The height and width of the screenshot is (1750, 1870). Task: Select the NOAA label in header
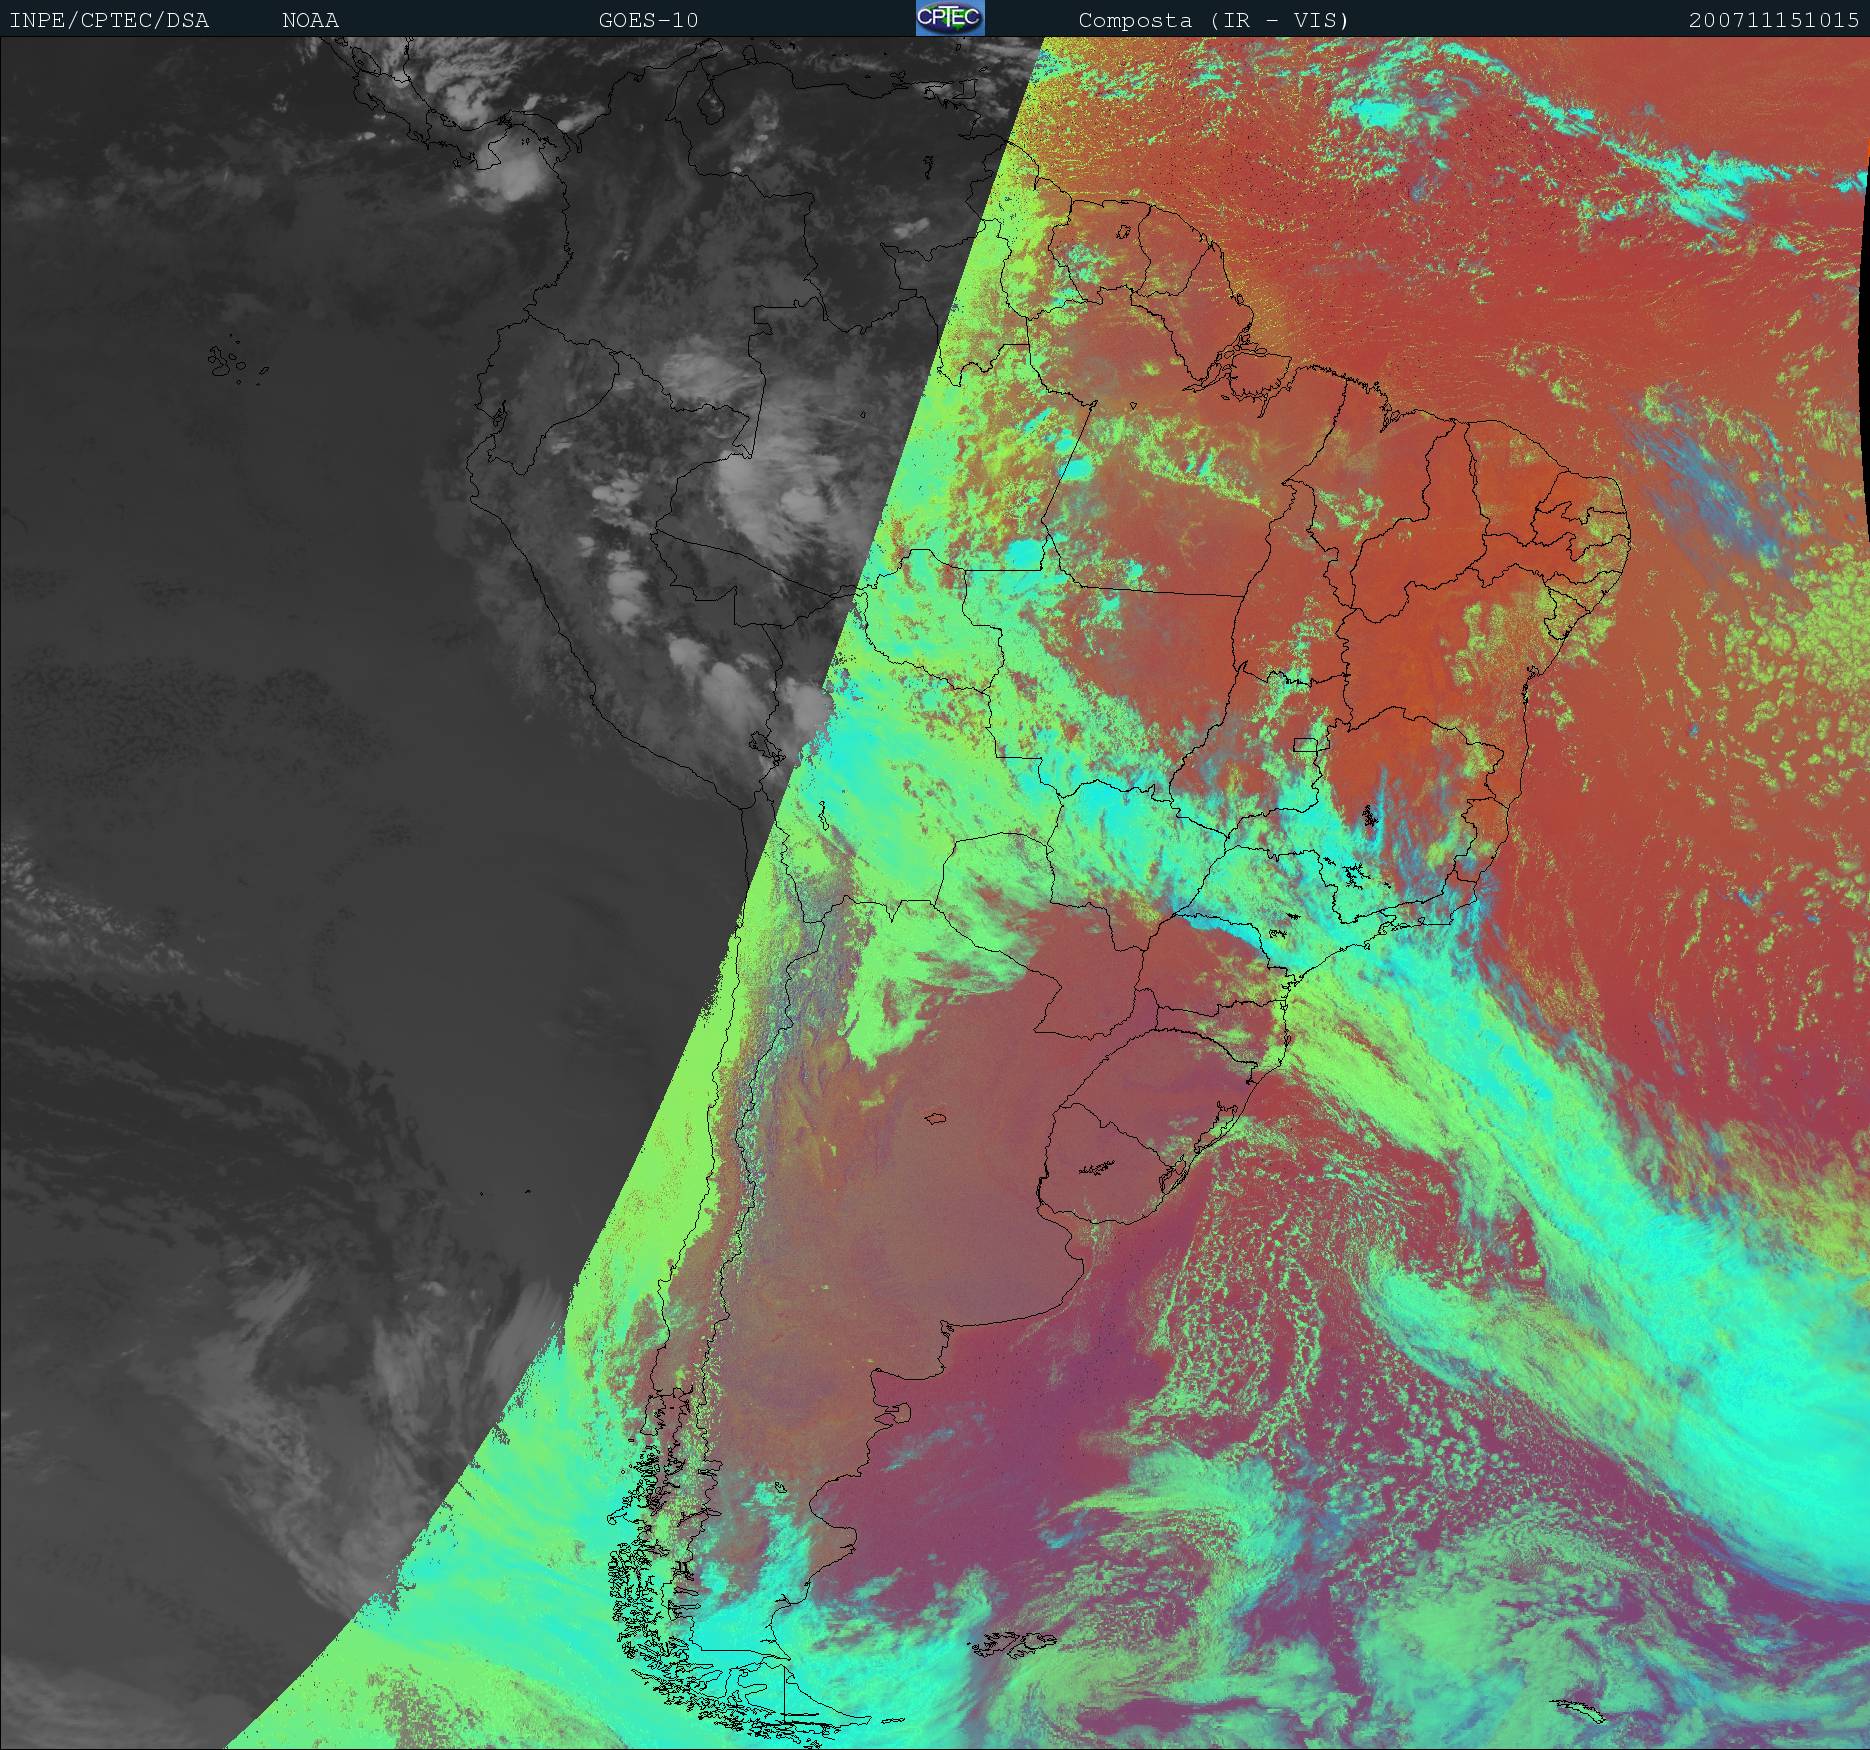[310, 21]
